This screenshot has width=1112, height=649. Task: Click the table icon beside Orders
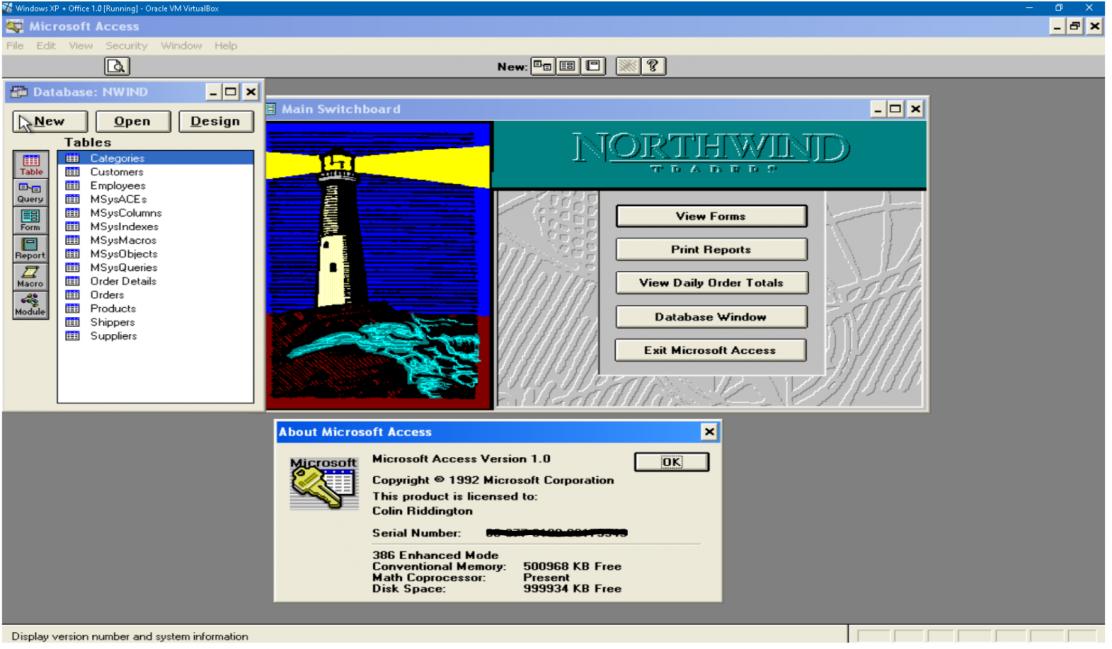pos(72,294)
